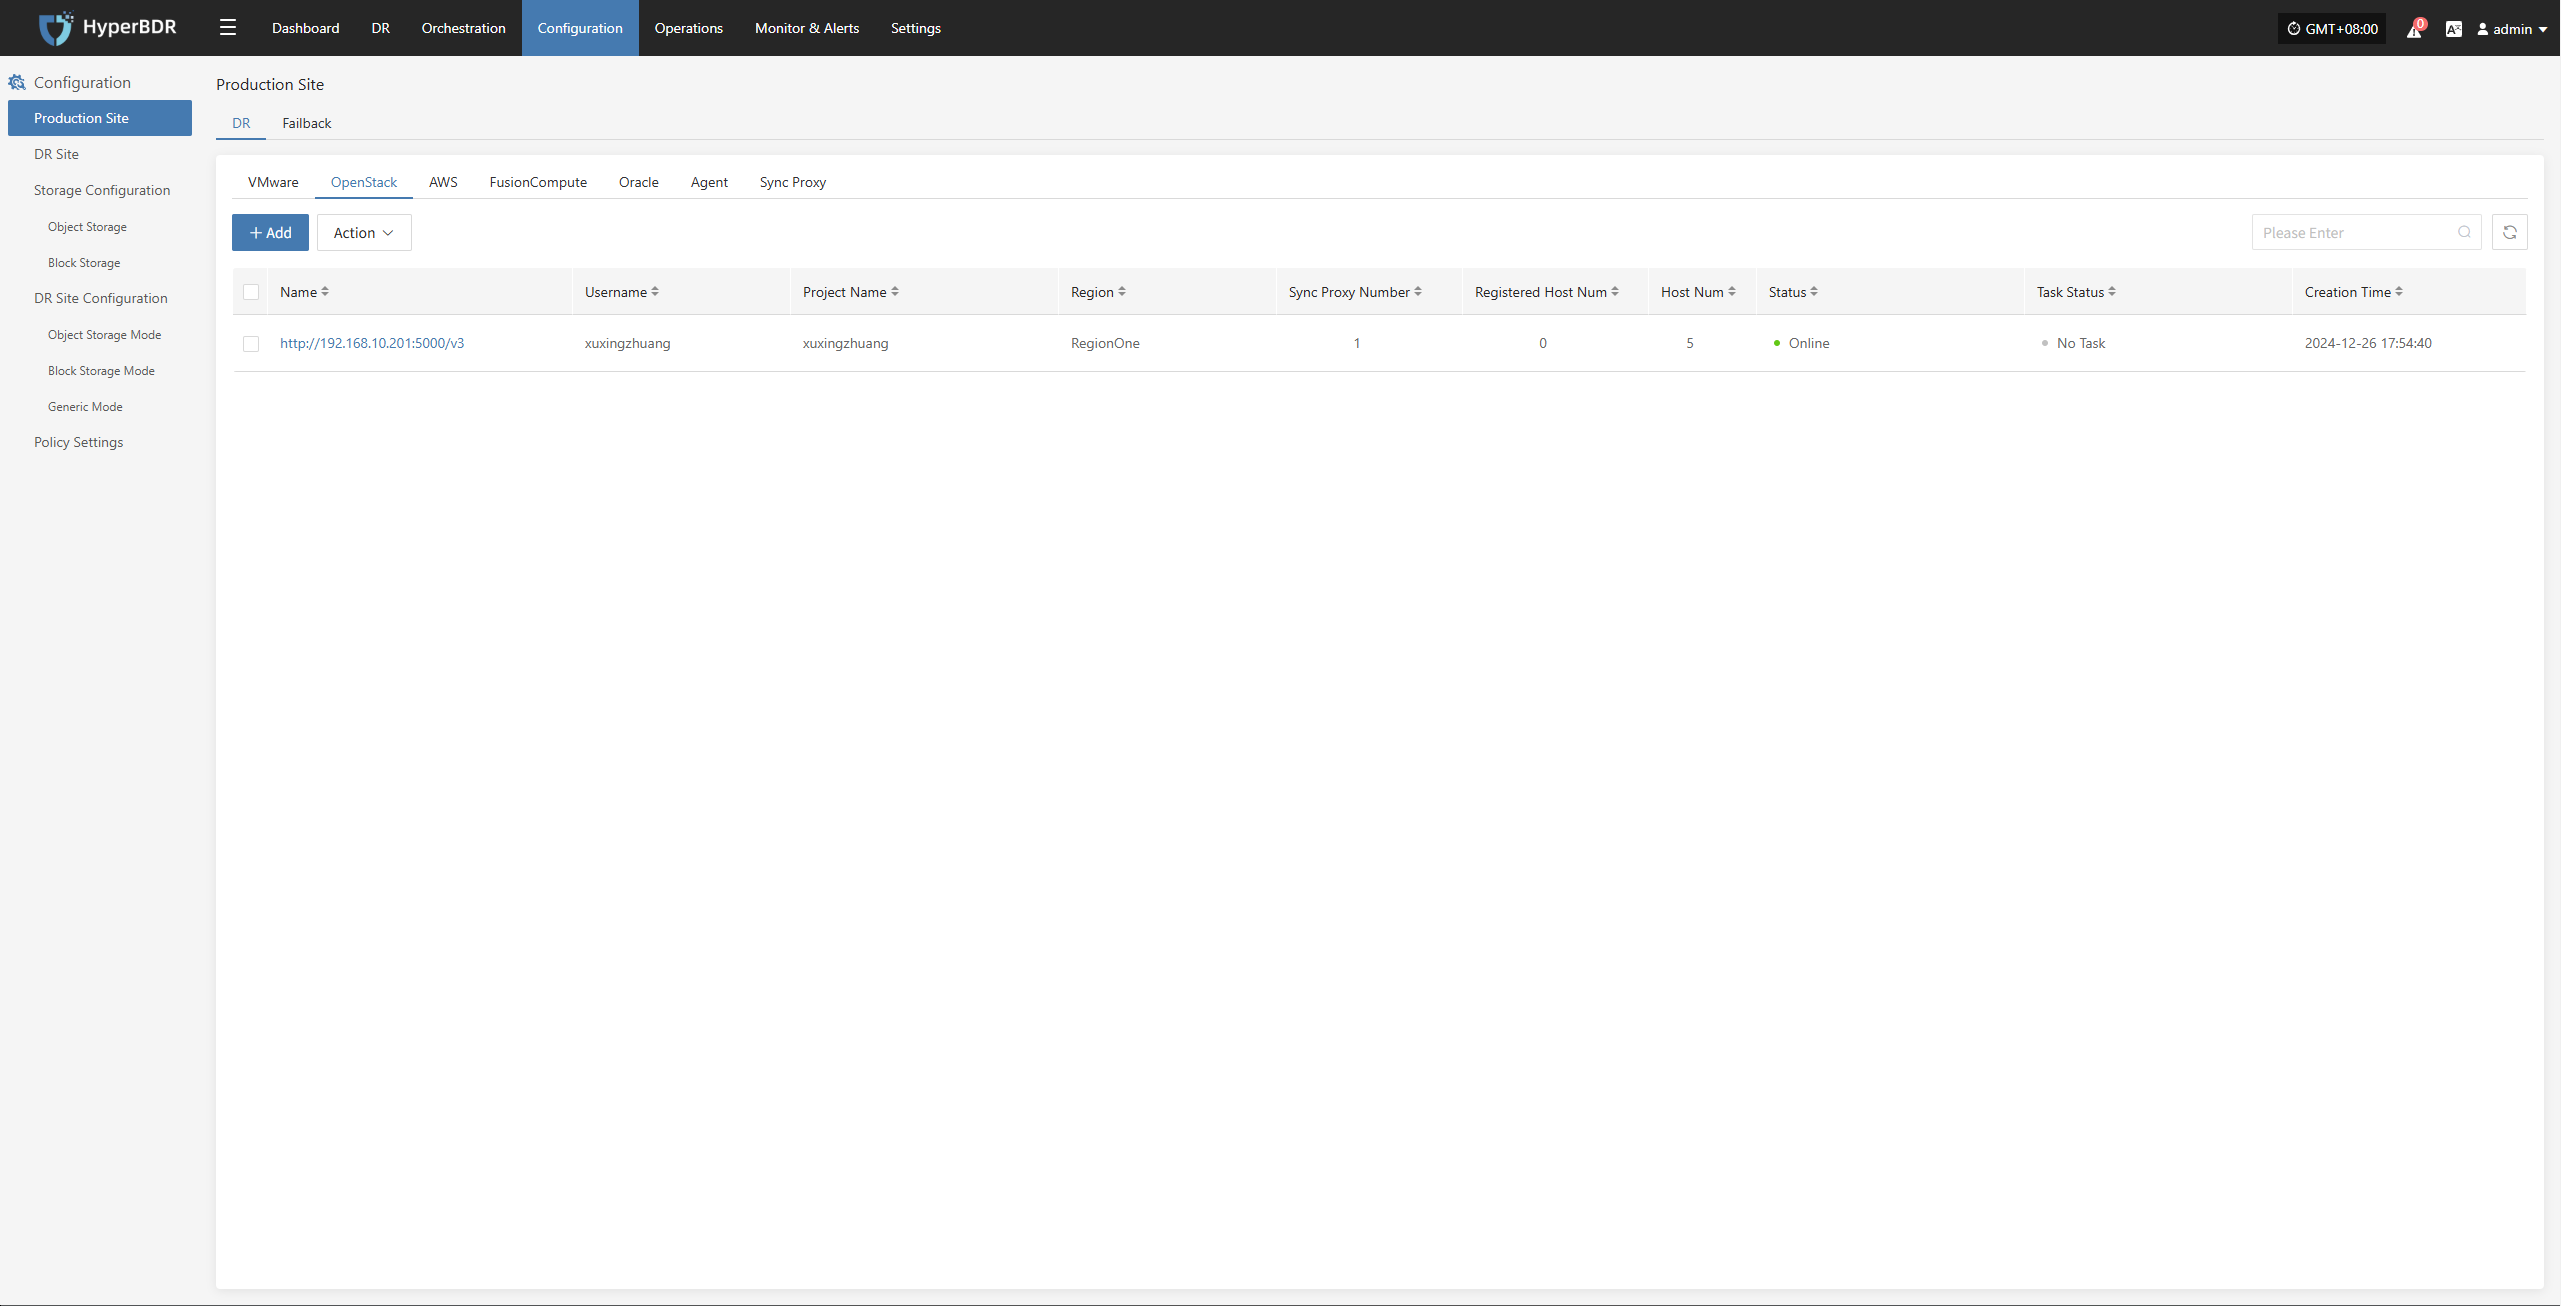Sort by Creation Time column arrows

(x=2399, y=292)
